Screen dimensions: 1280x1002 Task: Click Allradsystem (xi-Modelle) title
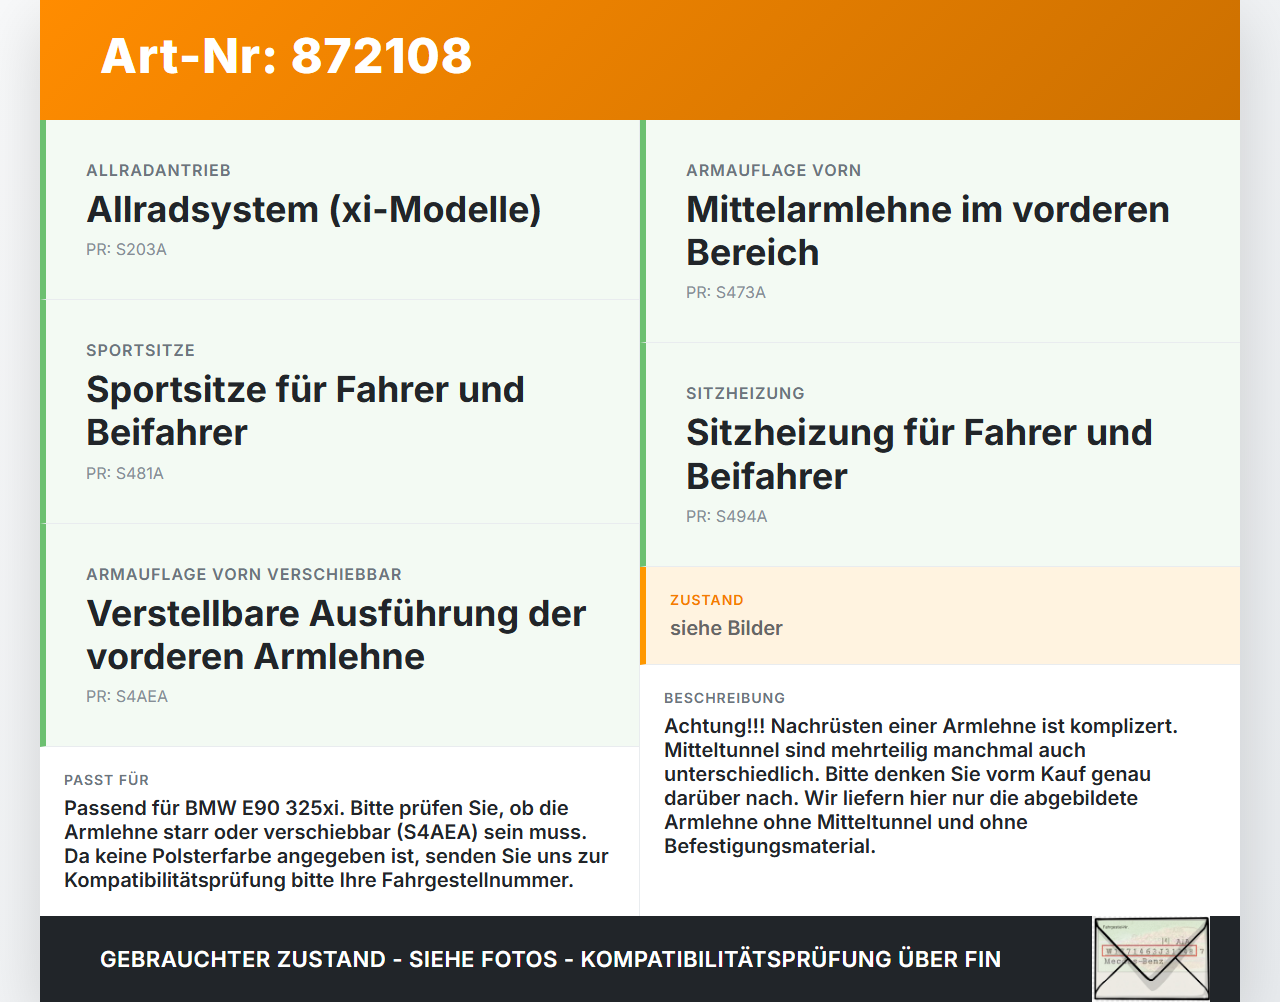point(314,210)
